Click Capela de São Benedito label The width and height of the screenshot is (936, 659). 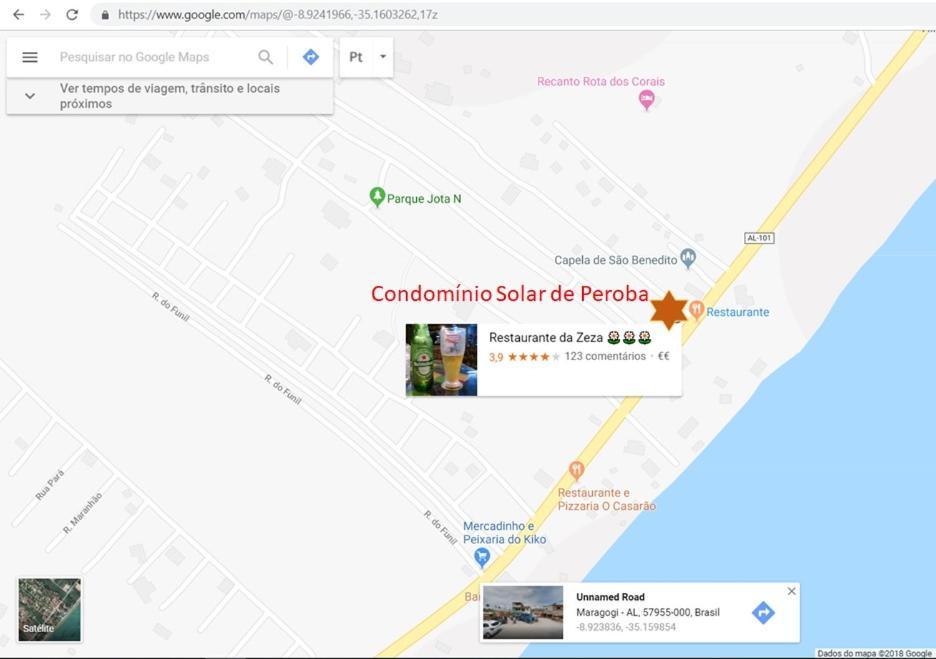pos(615,260)
